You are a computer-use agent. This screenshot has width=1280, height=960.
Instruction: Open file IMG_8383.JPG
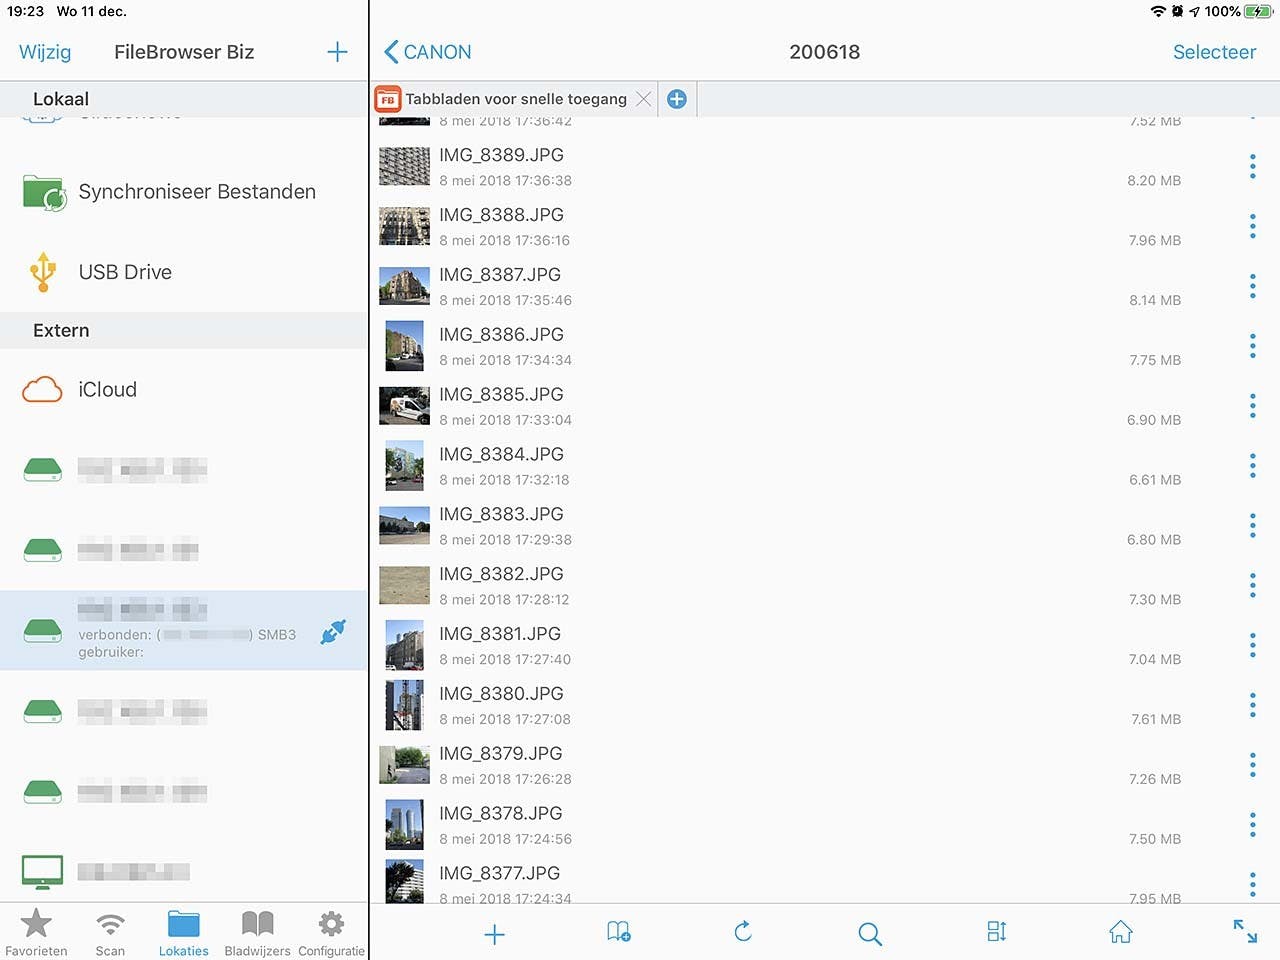[824, 526]
